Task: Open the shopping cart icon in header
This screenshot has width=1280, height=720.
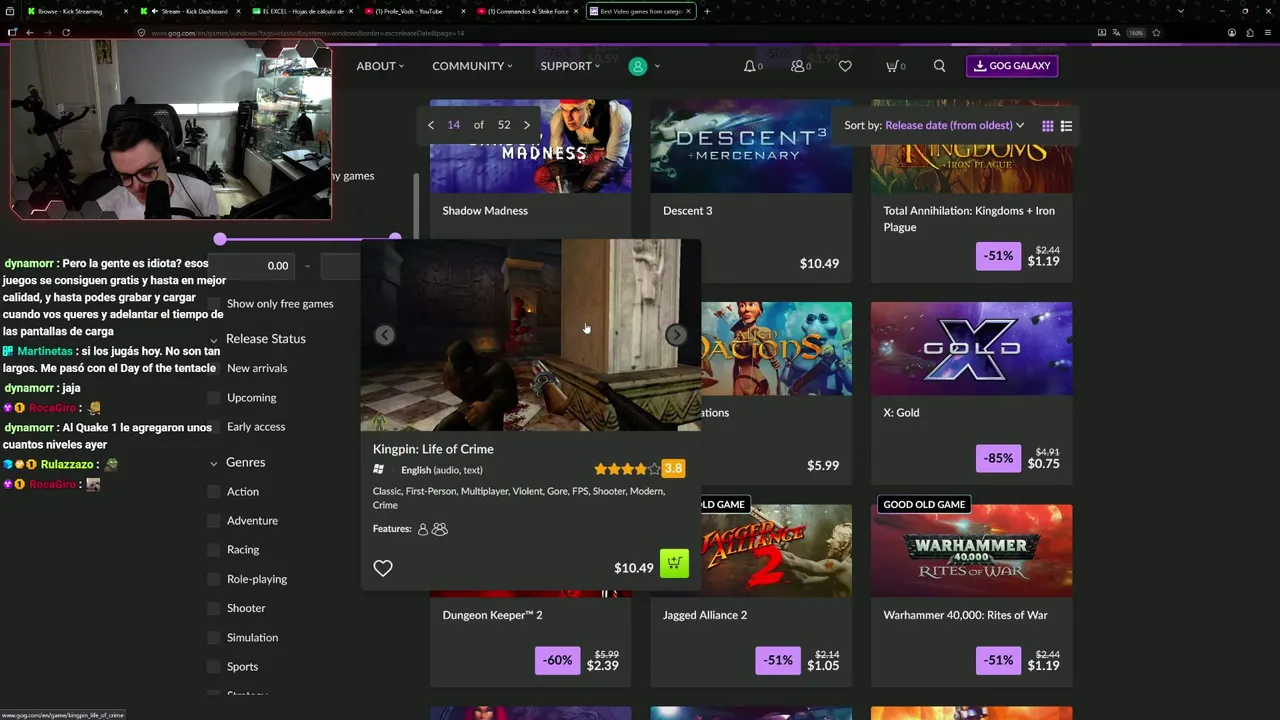Action: tap(892, 66)
